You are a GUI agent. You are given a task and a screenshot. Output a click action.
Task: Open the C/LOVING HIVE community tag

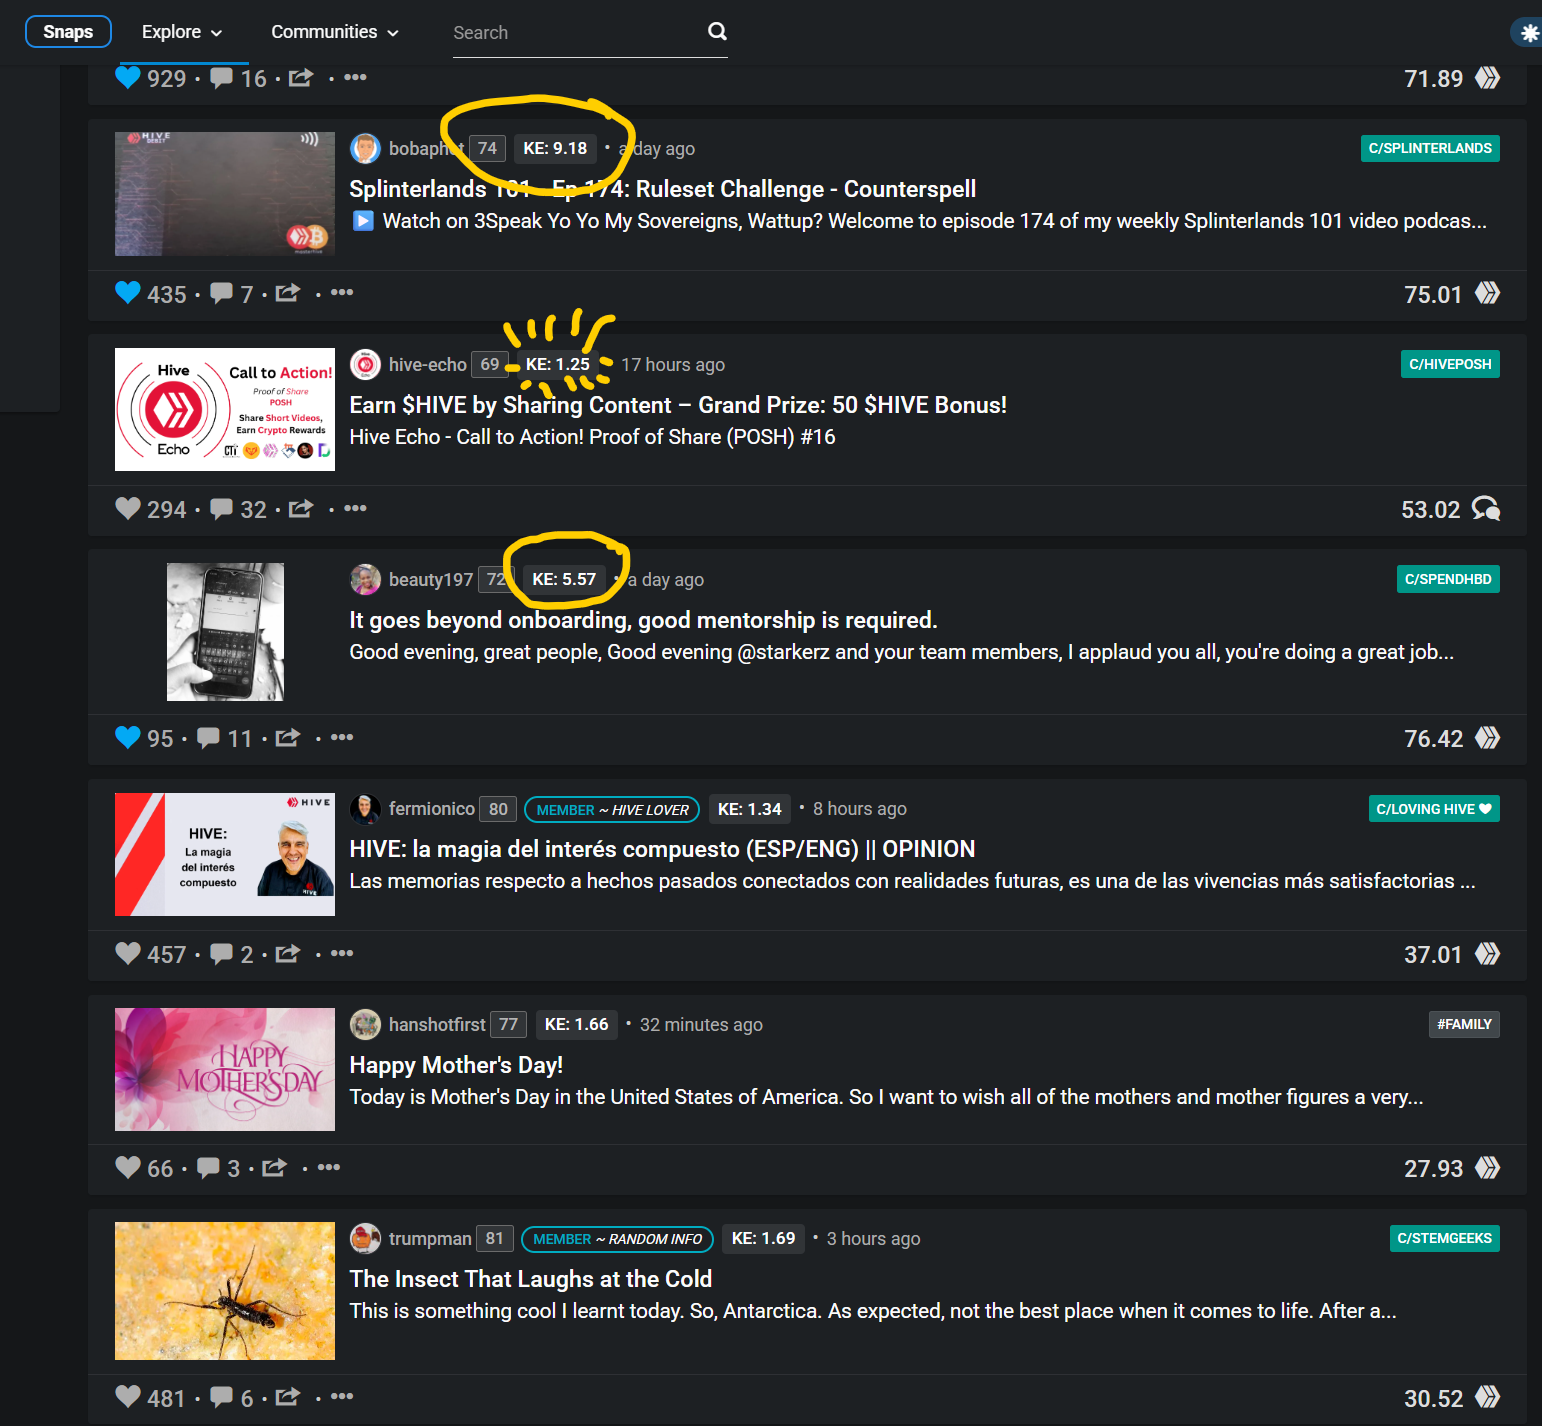click(x=1434, y=809)
